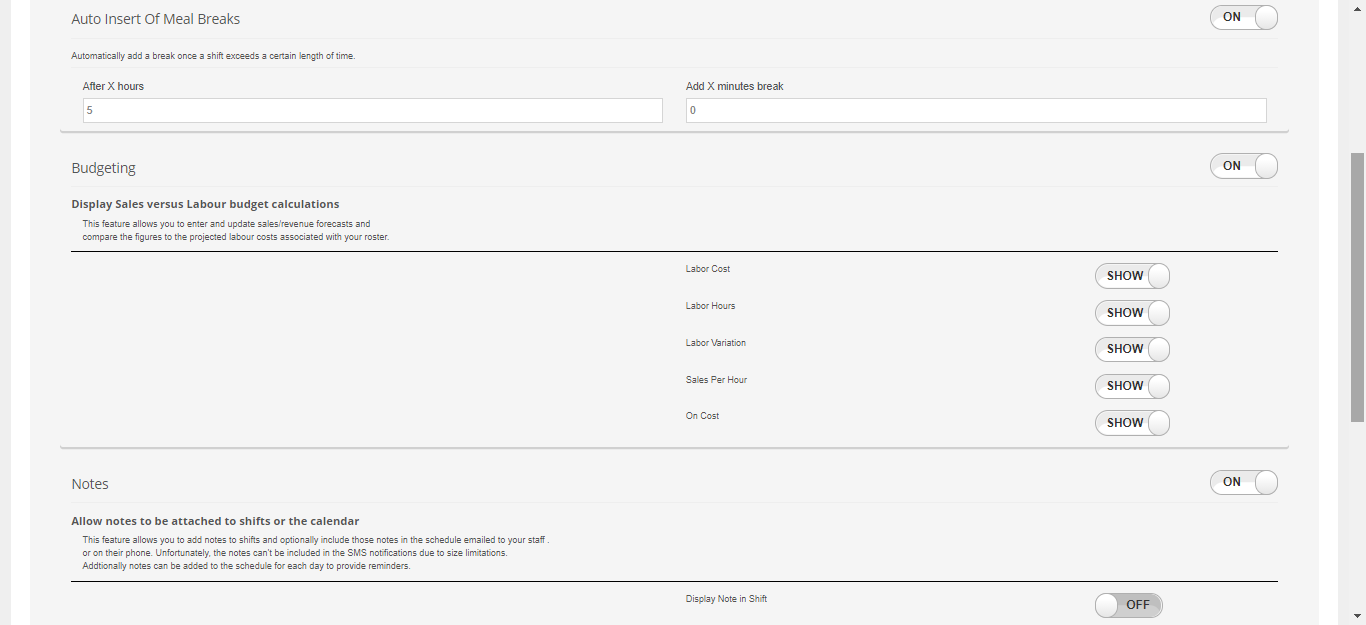The height and width of the screenshot is (625, 1366).
Task: Click 'Display Sales versus Labour budget calculations' text
Action: [205, 204]
